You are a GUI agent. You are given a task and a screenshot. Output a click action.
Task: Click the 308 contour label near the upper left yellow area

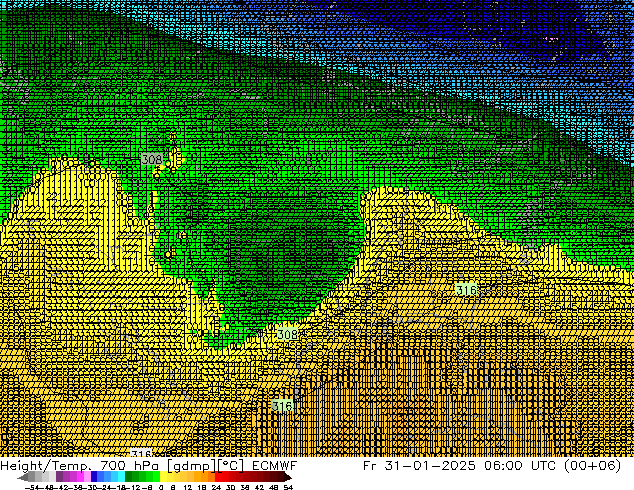click(152, 160)
